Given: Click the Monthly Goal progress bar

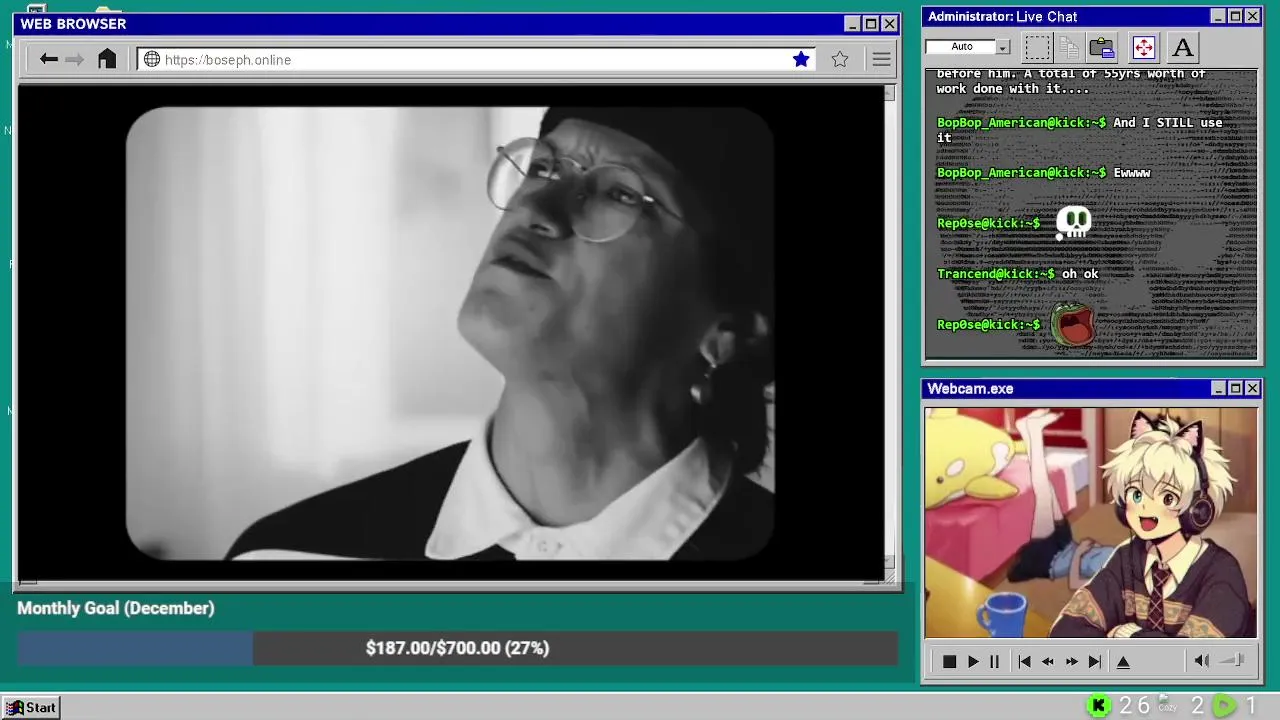Looking at the screenshot, I should 457,648.
